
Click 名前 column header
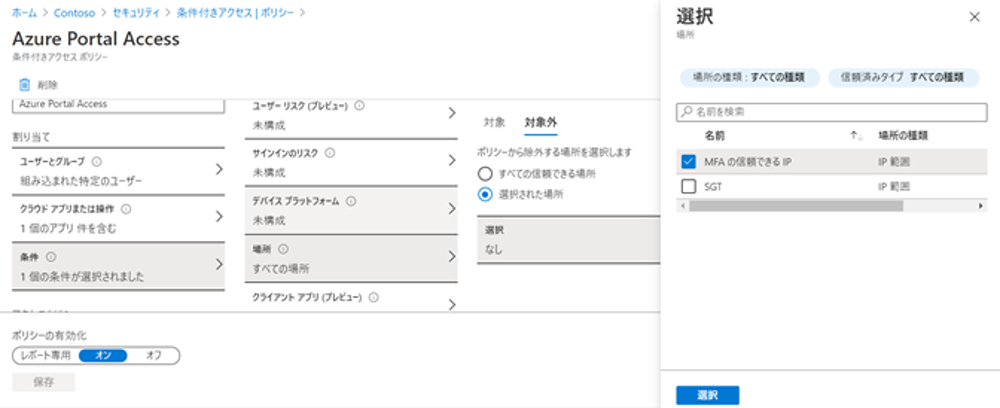click(x=714, y=136)
